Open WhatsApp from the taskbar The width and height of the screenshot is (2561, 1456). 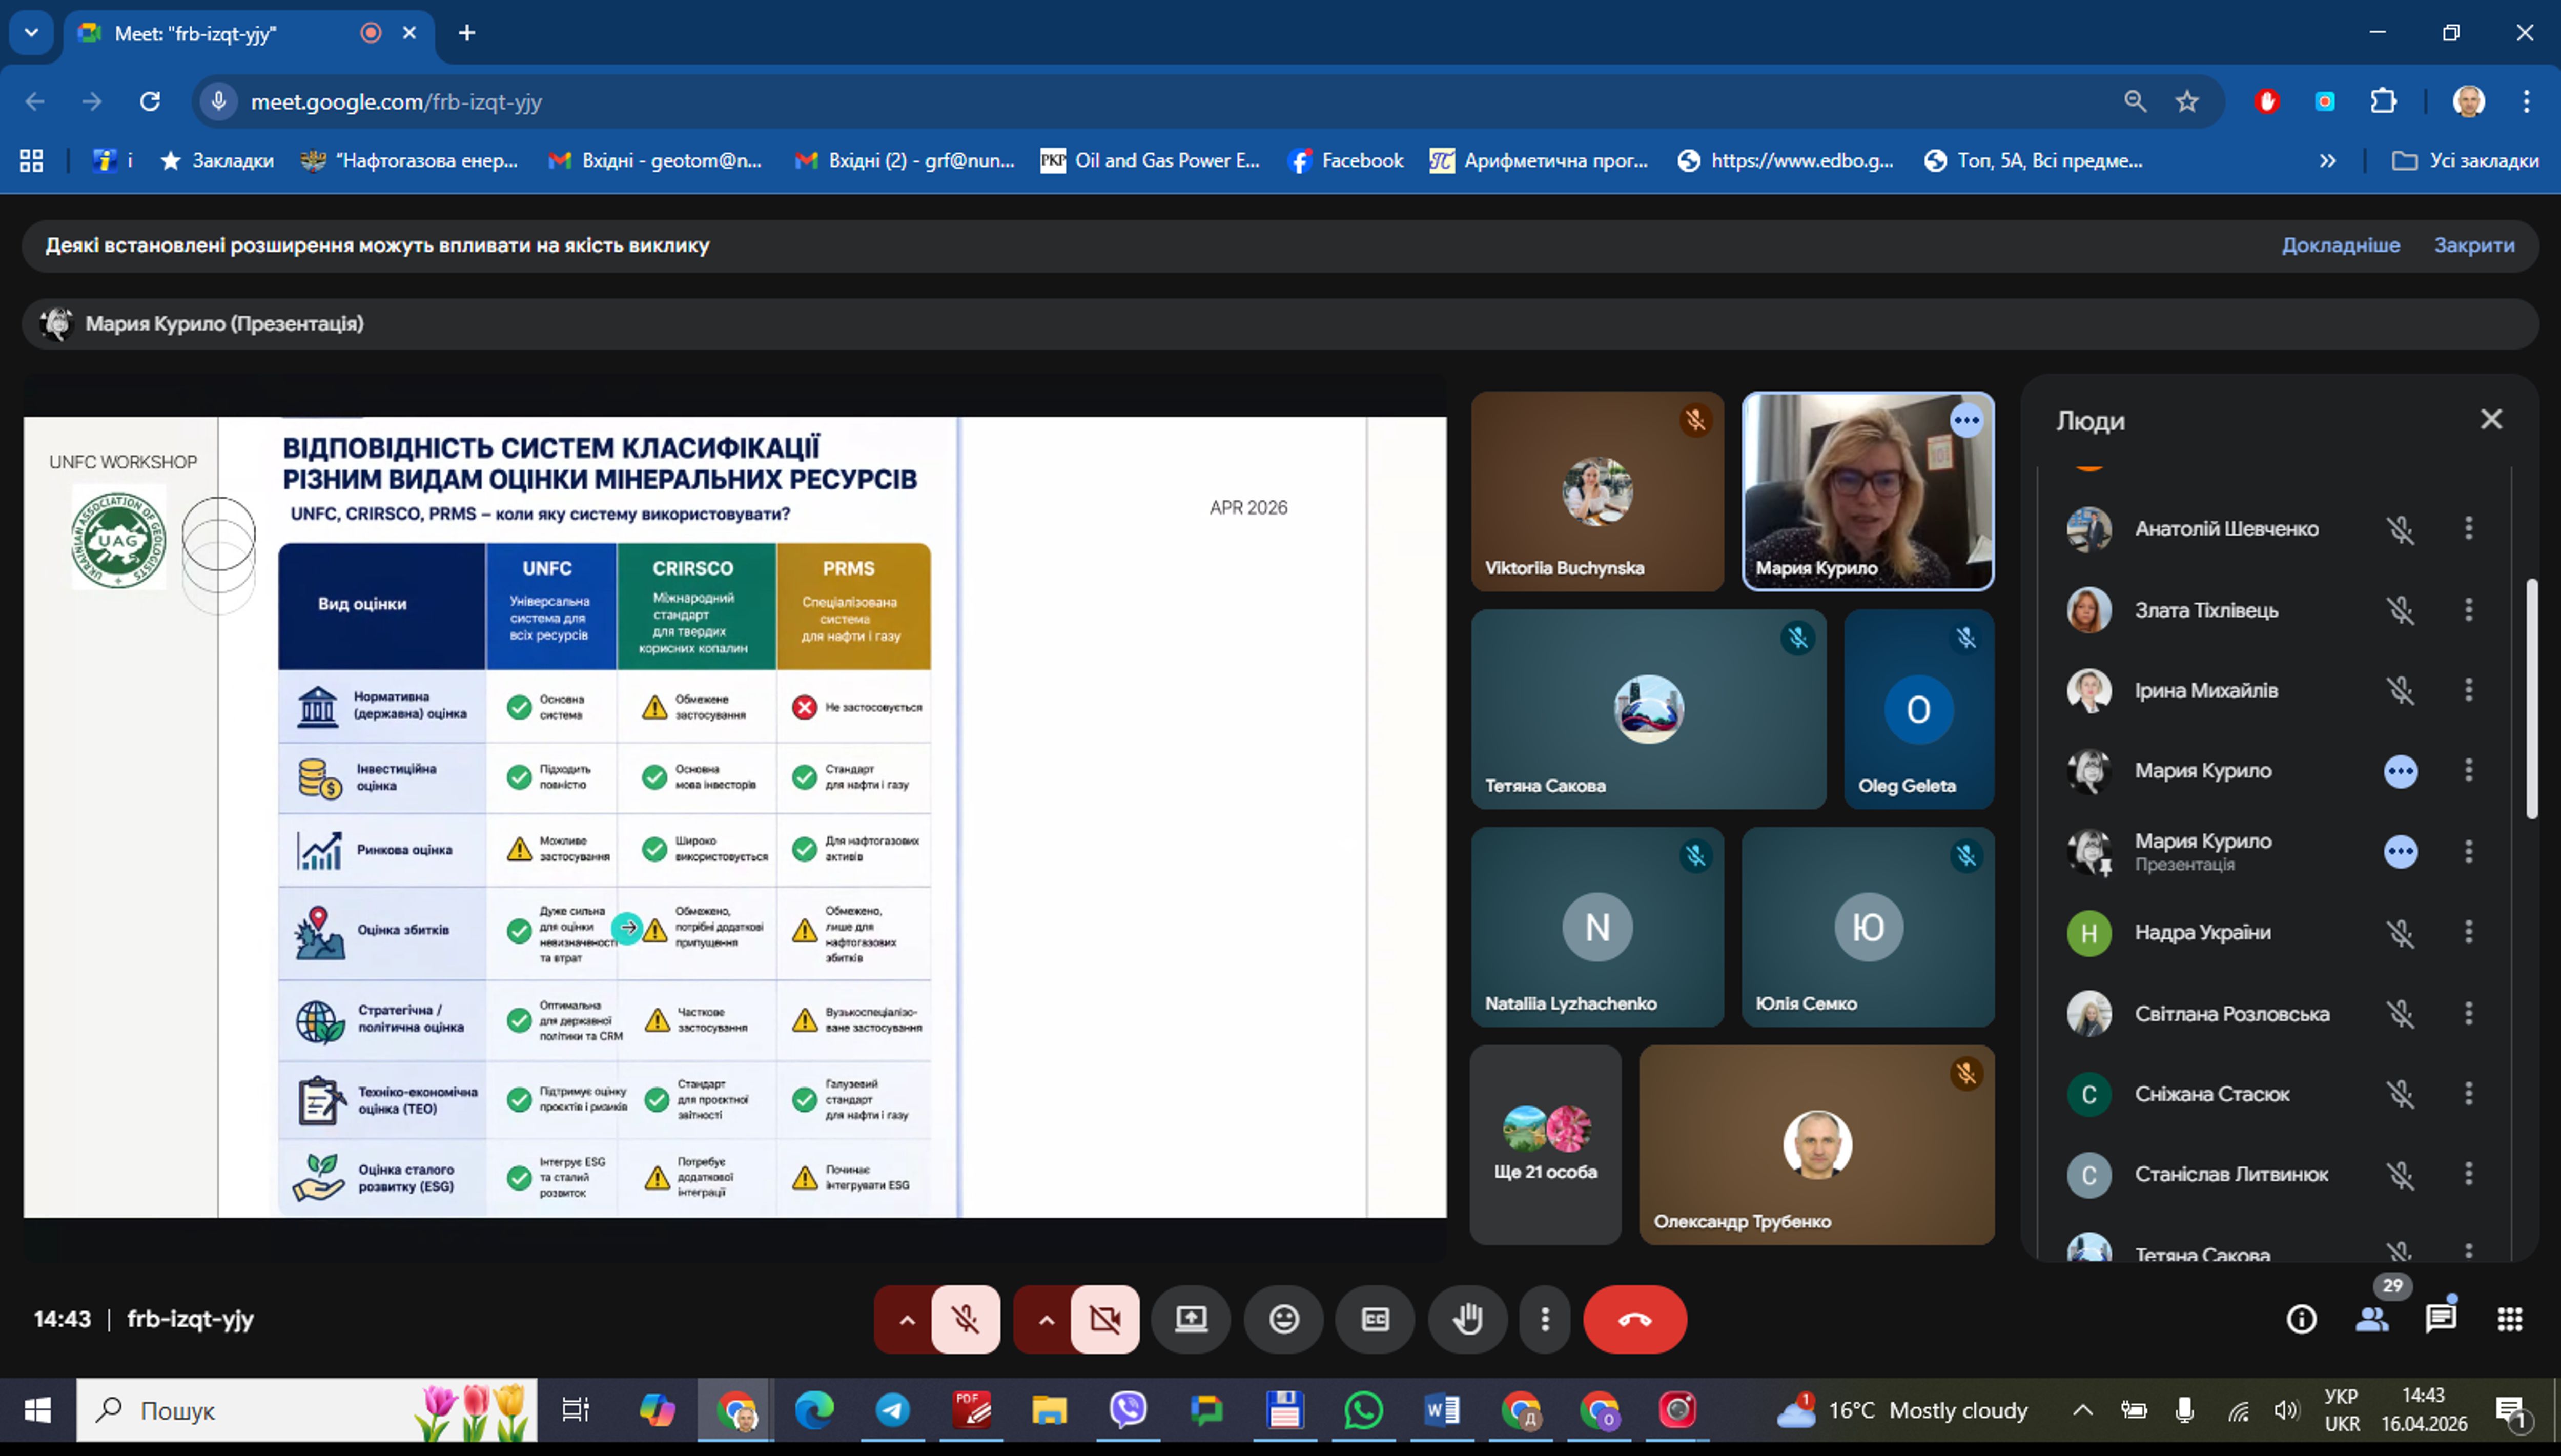[1363, 1411]
